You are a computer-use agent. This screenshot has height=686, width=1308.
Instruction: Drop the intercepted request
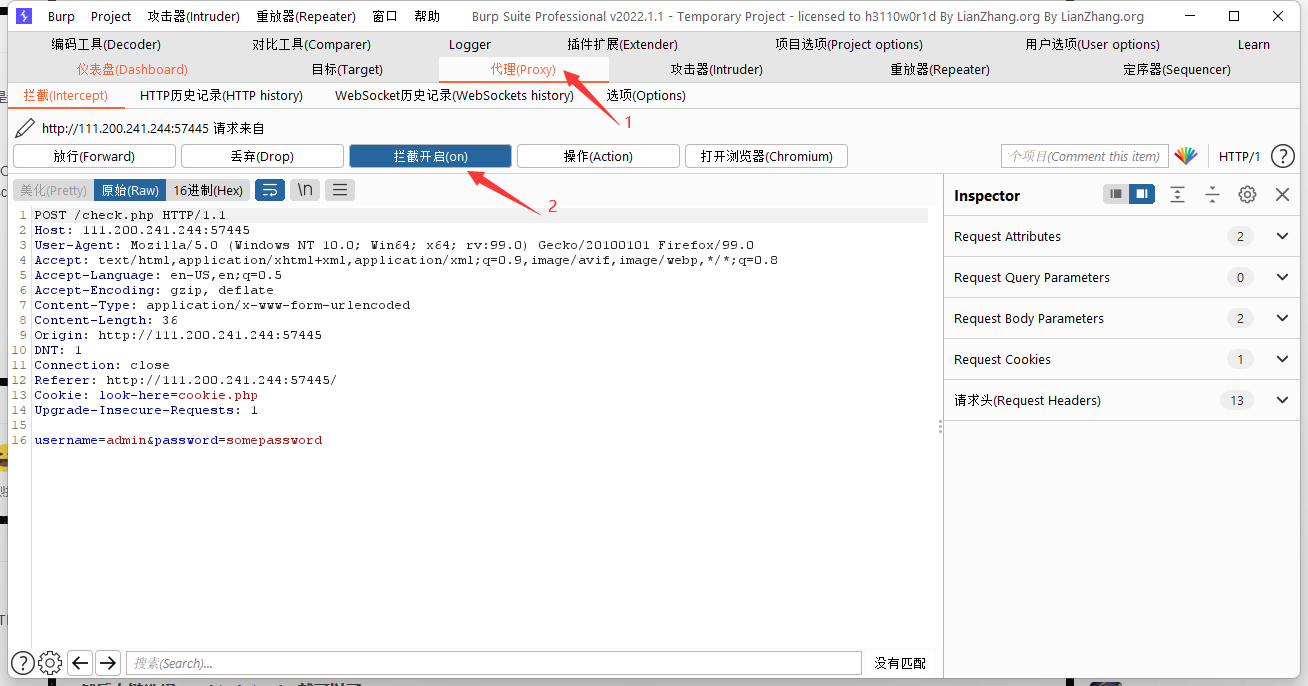tap(262, 156)
